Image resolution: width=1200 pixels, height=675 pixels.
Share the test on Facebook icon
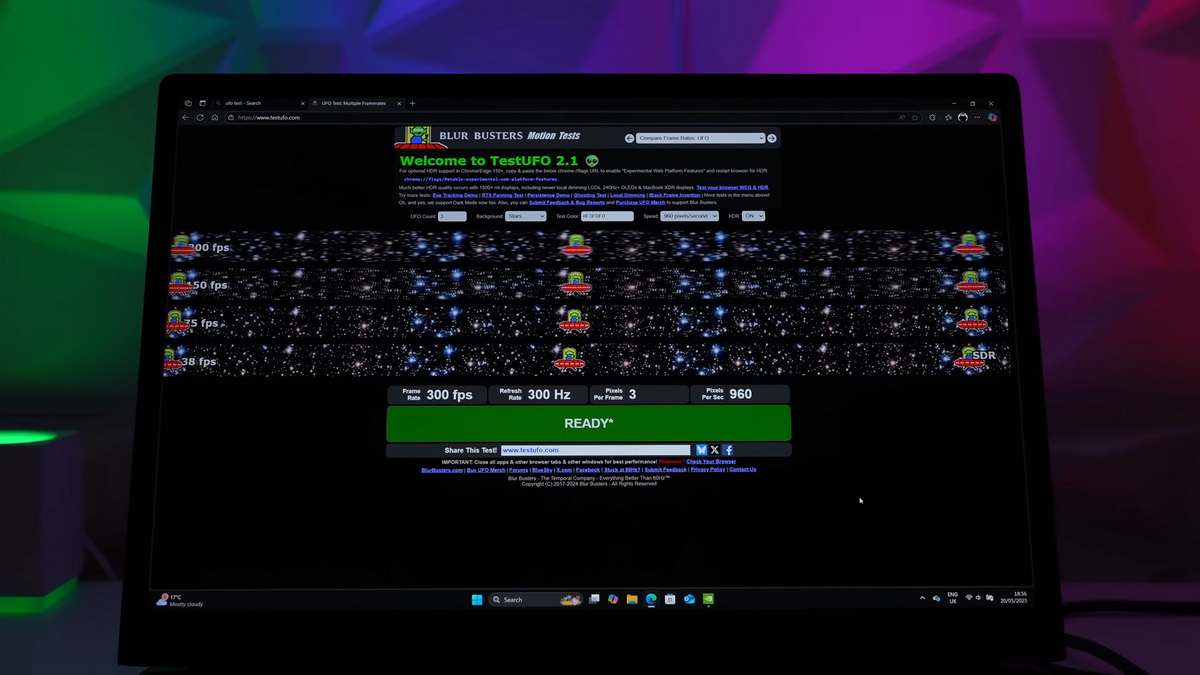tap(728, 450)
